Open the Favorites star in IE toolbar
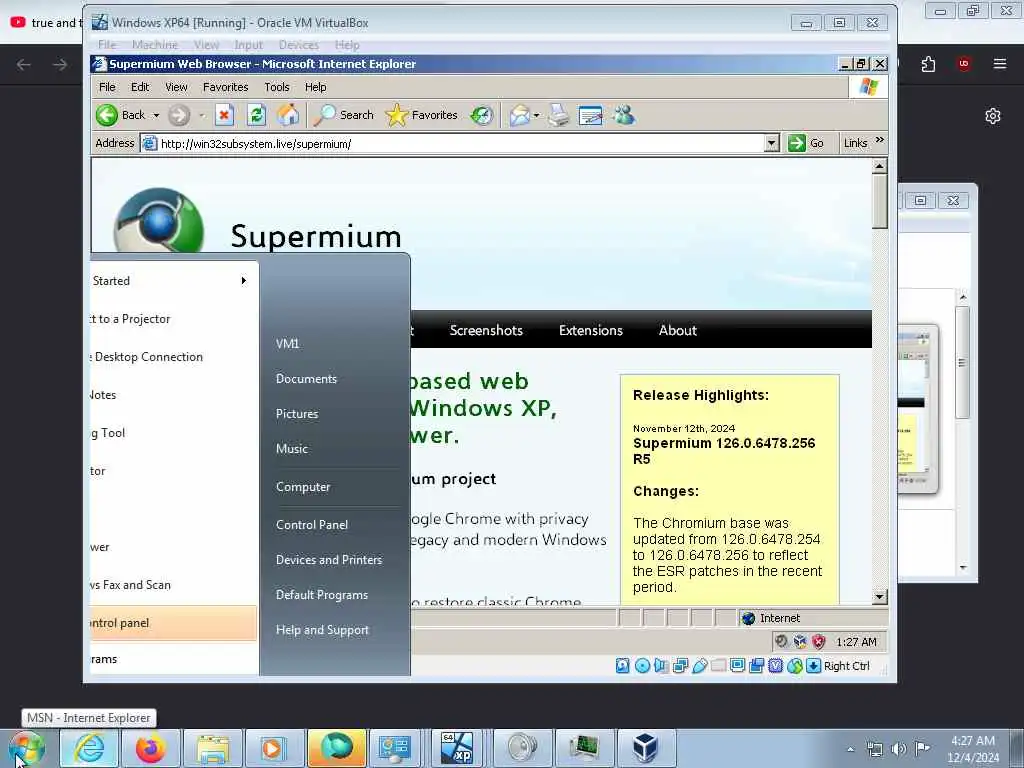 click(x=421, y=116)
